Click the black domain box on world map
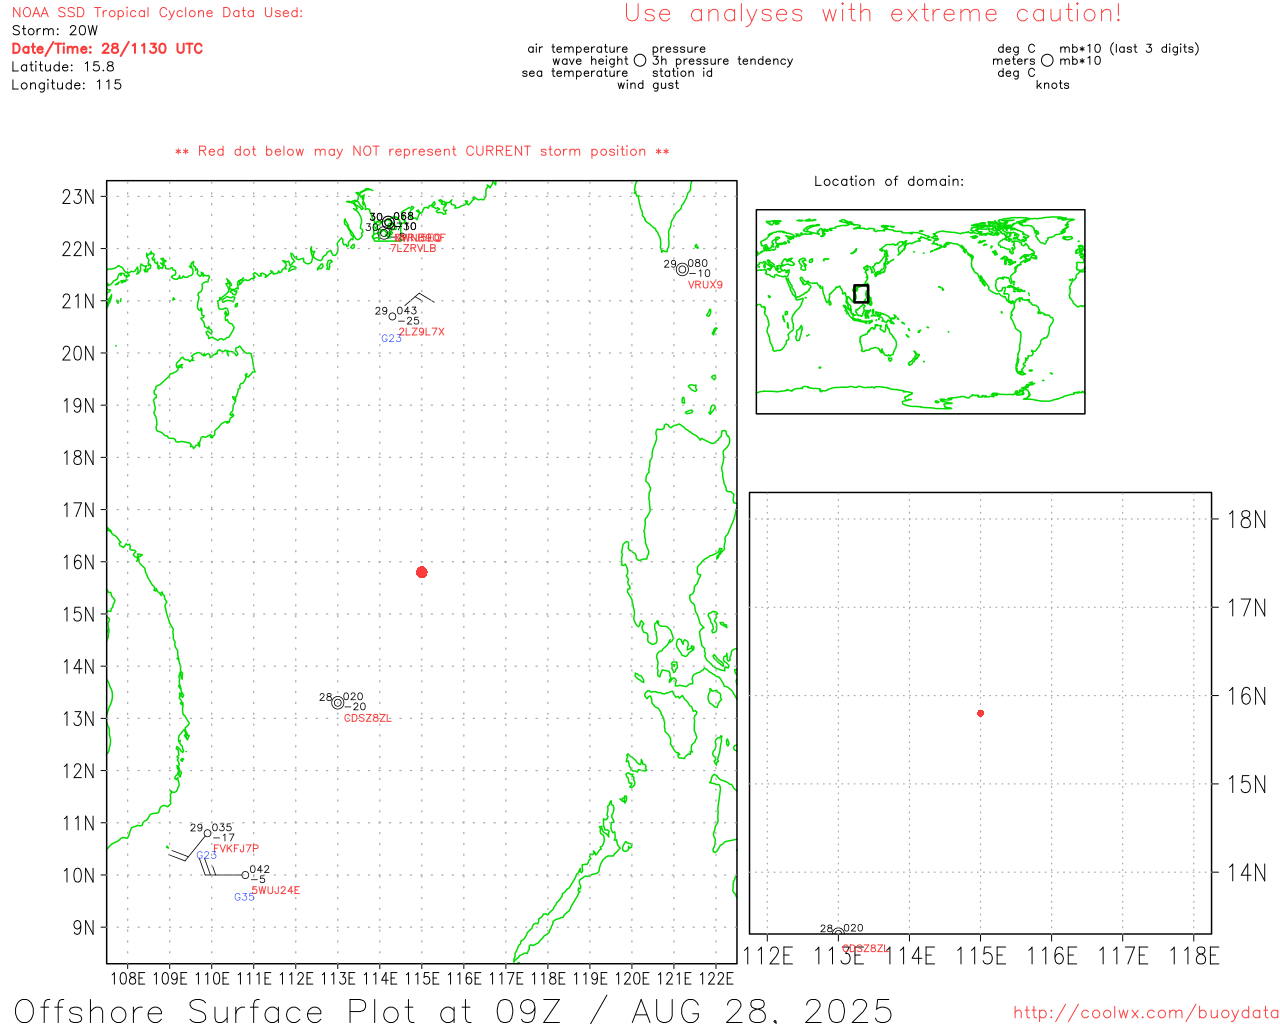This screenshot has height=1024, width=1280. tap(861, 293)
